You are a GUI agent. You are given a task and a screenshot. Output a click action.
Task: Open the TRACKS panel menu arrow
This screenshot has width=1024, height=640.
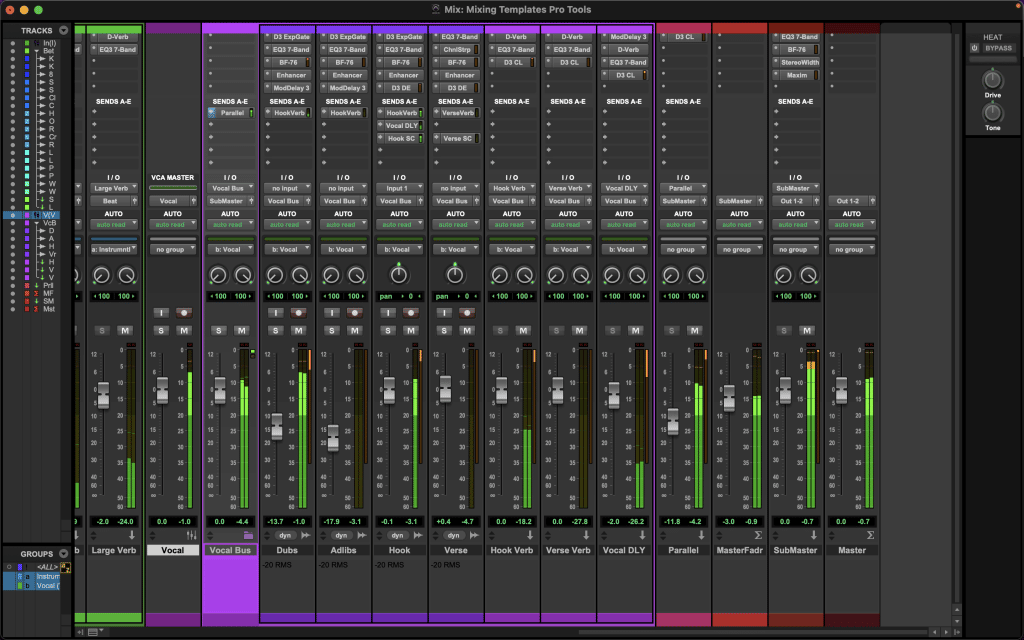click(62, 30)
